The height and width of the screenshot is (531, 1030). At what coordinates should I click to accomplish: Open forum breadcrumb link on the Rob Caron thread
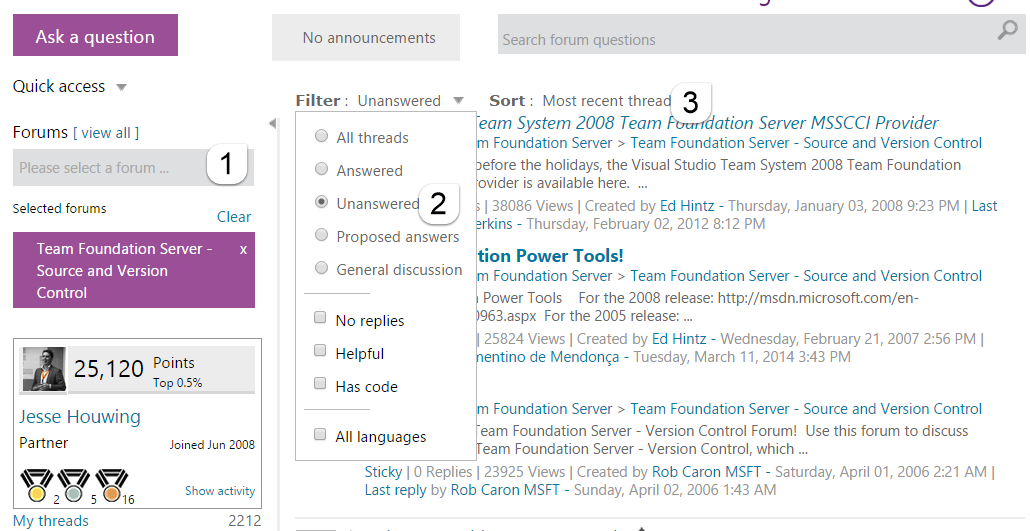coord(806,409)
